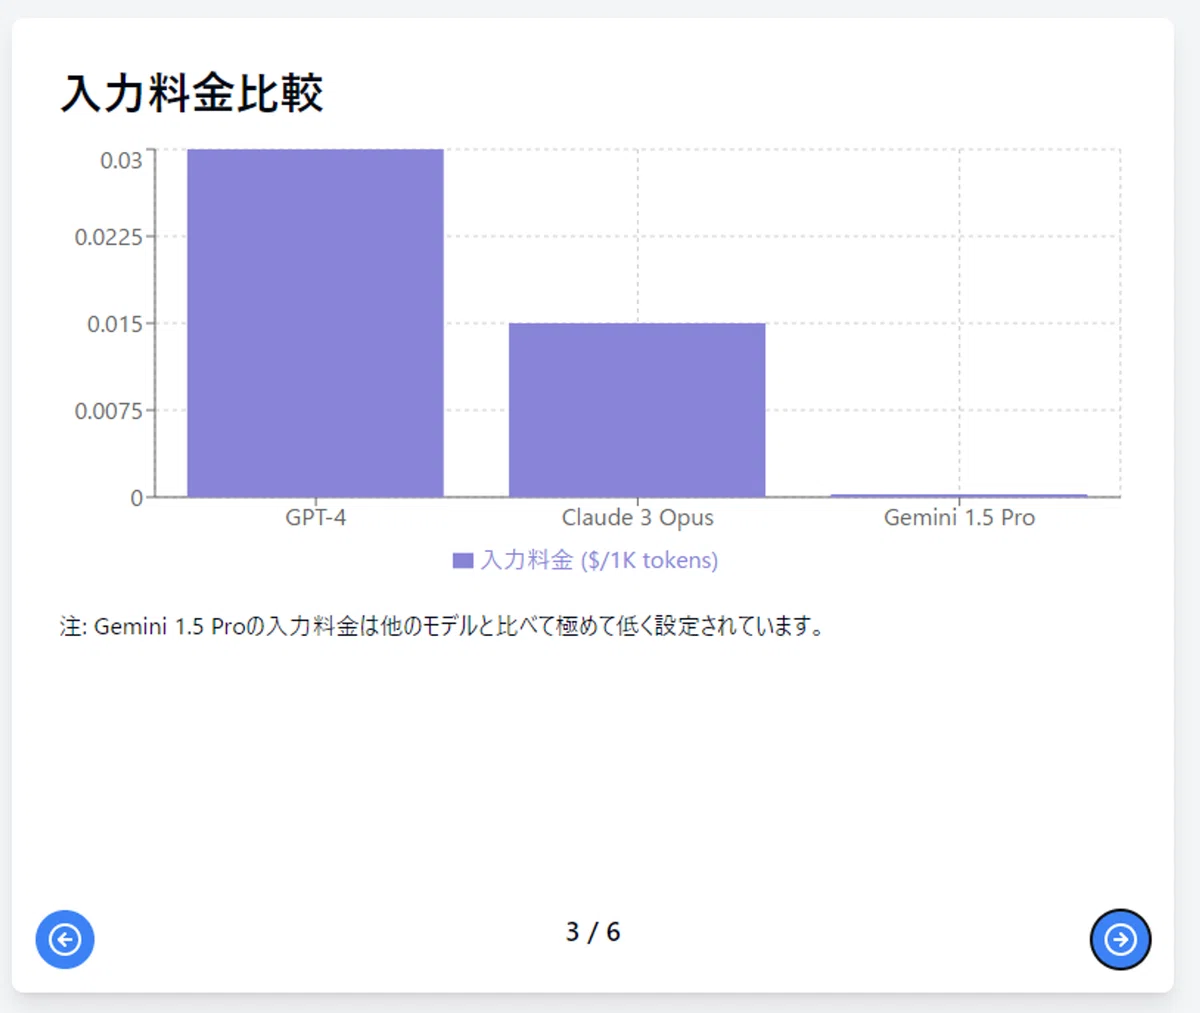Image resolution: width=1200 pixels, height=1013 pixels.
Task: Click the Claude 3 Opus axis label
Action: [x=638, y=518]
